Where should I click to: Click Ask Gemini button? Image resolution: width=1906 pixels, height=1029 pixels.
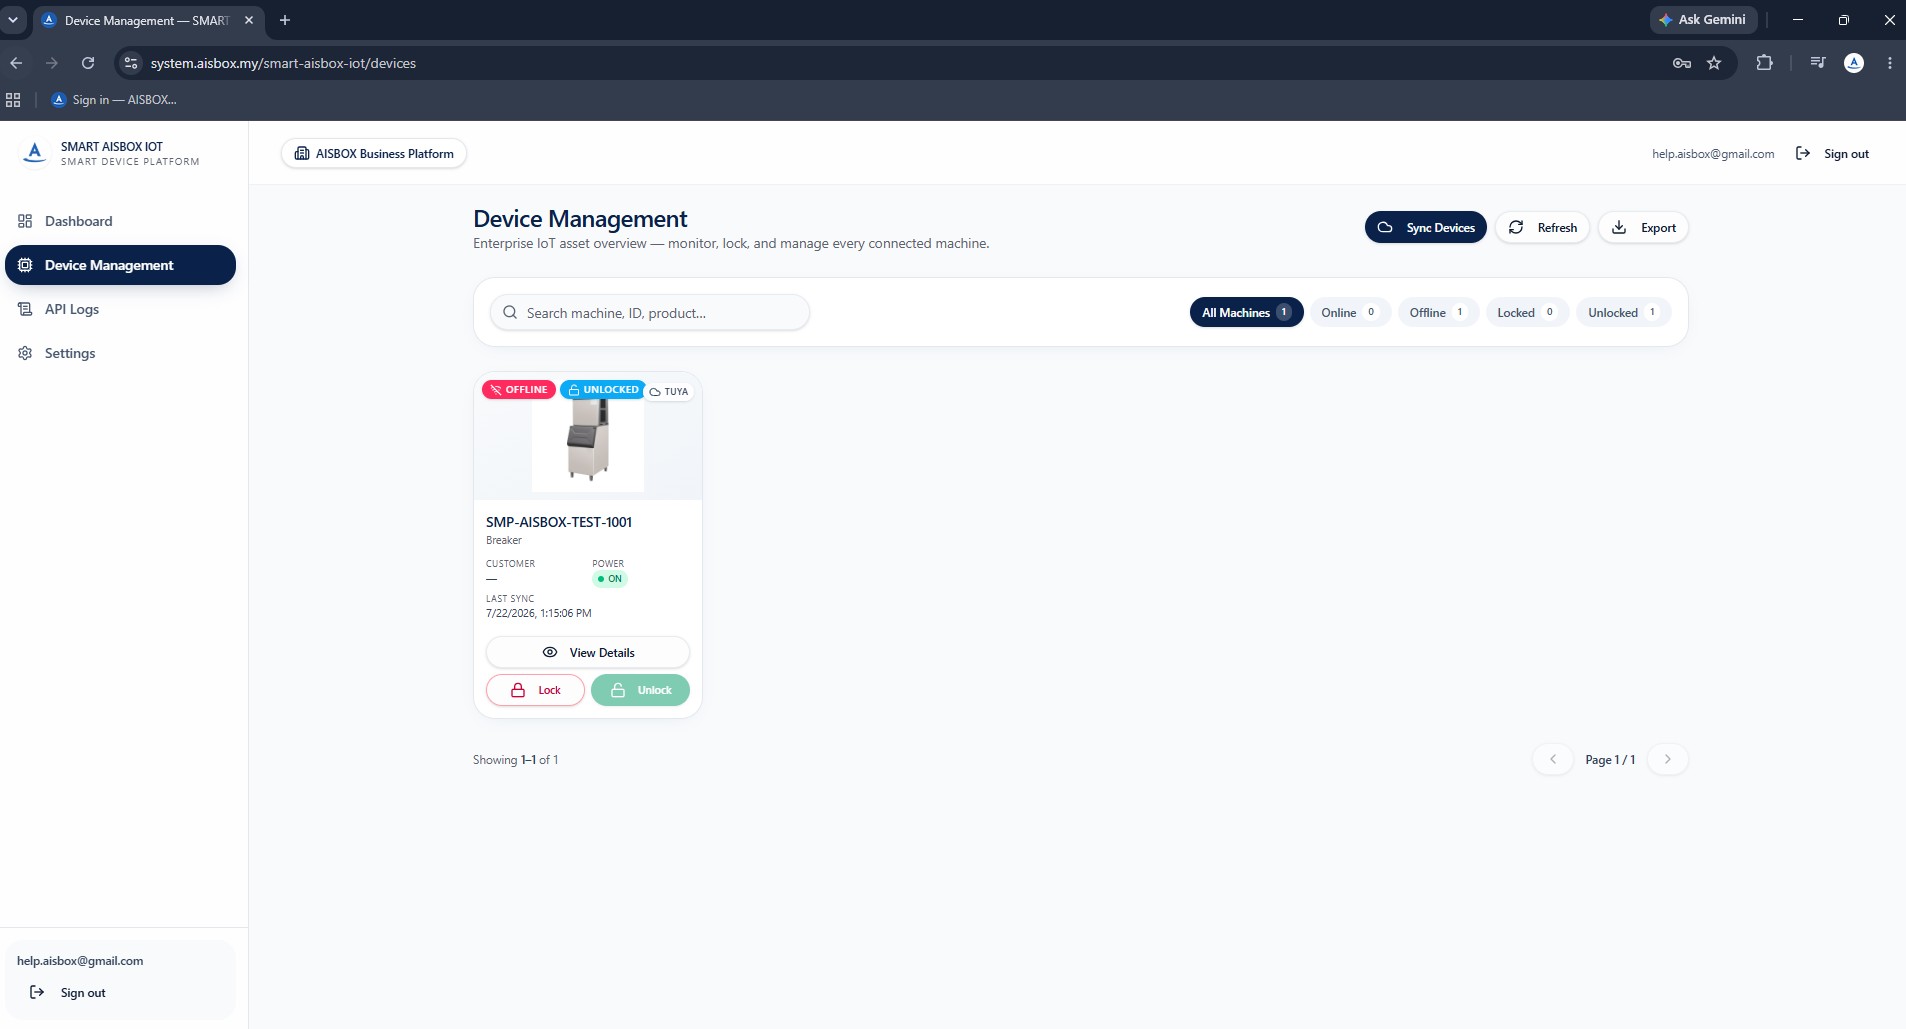(1703, 20)
